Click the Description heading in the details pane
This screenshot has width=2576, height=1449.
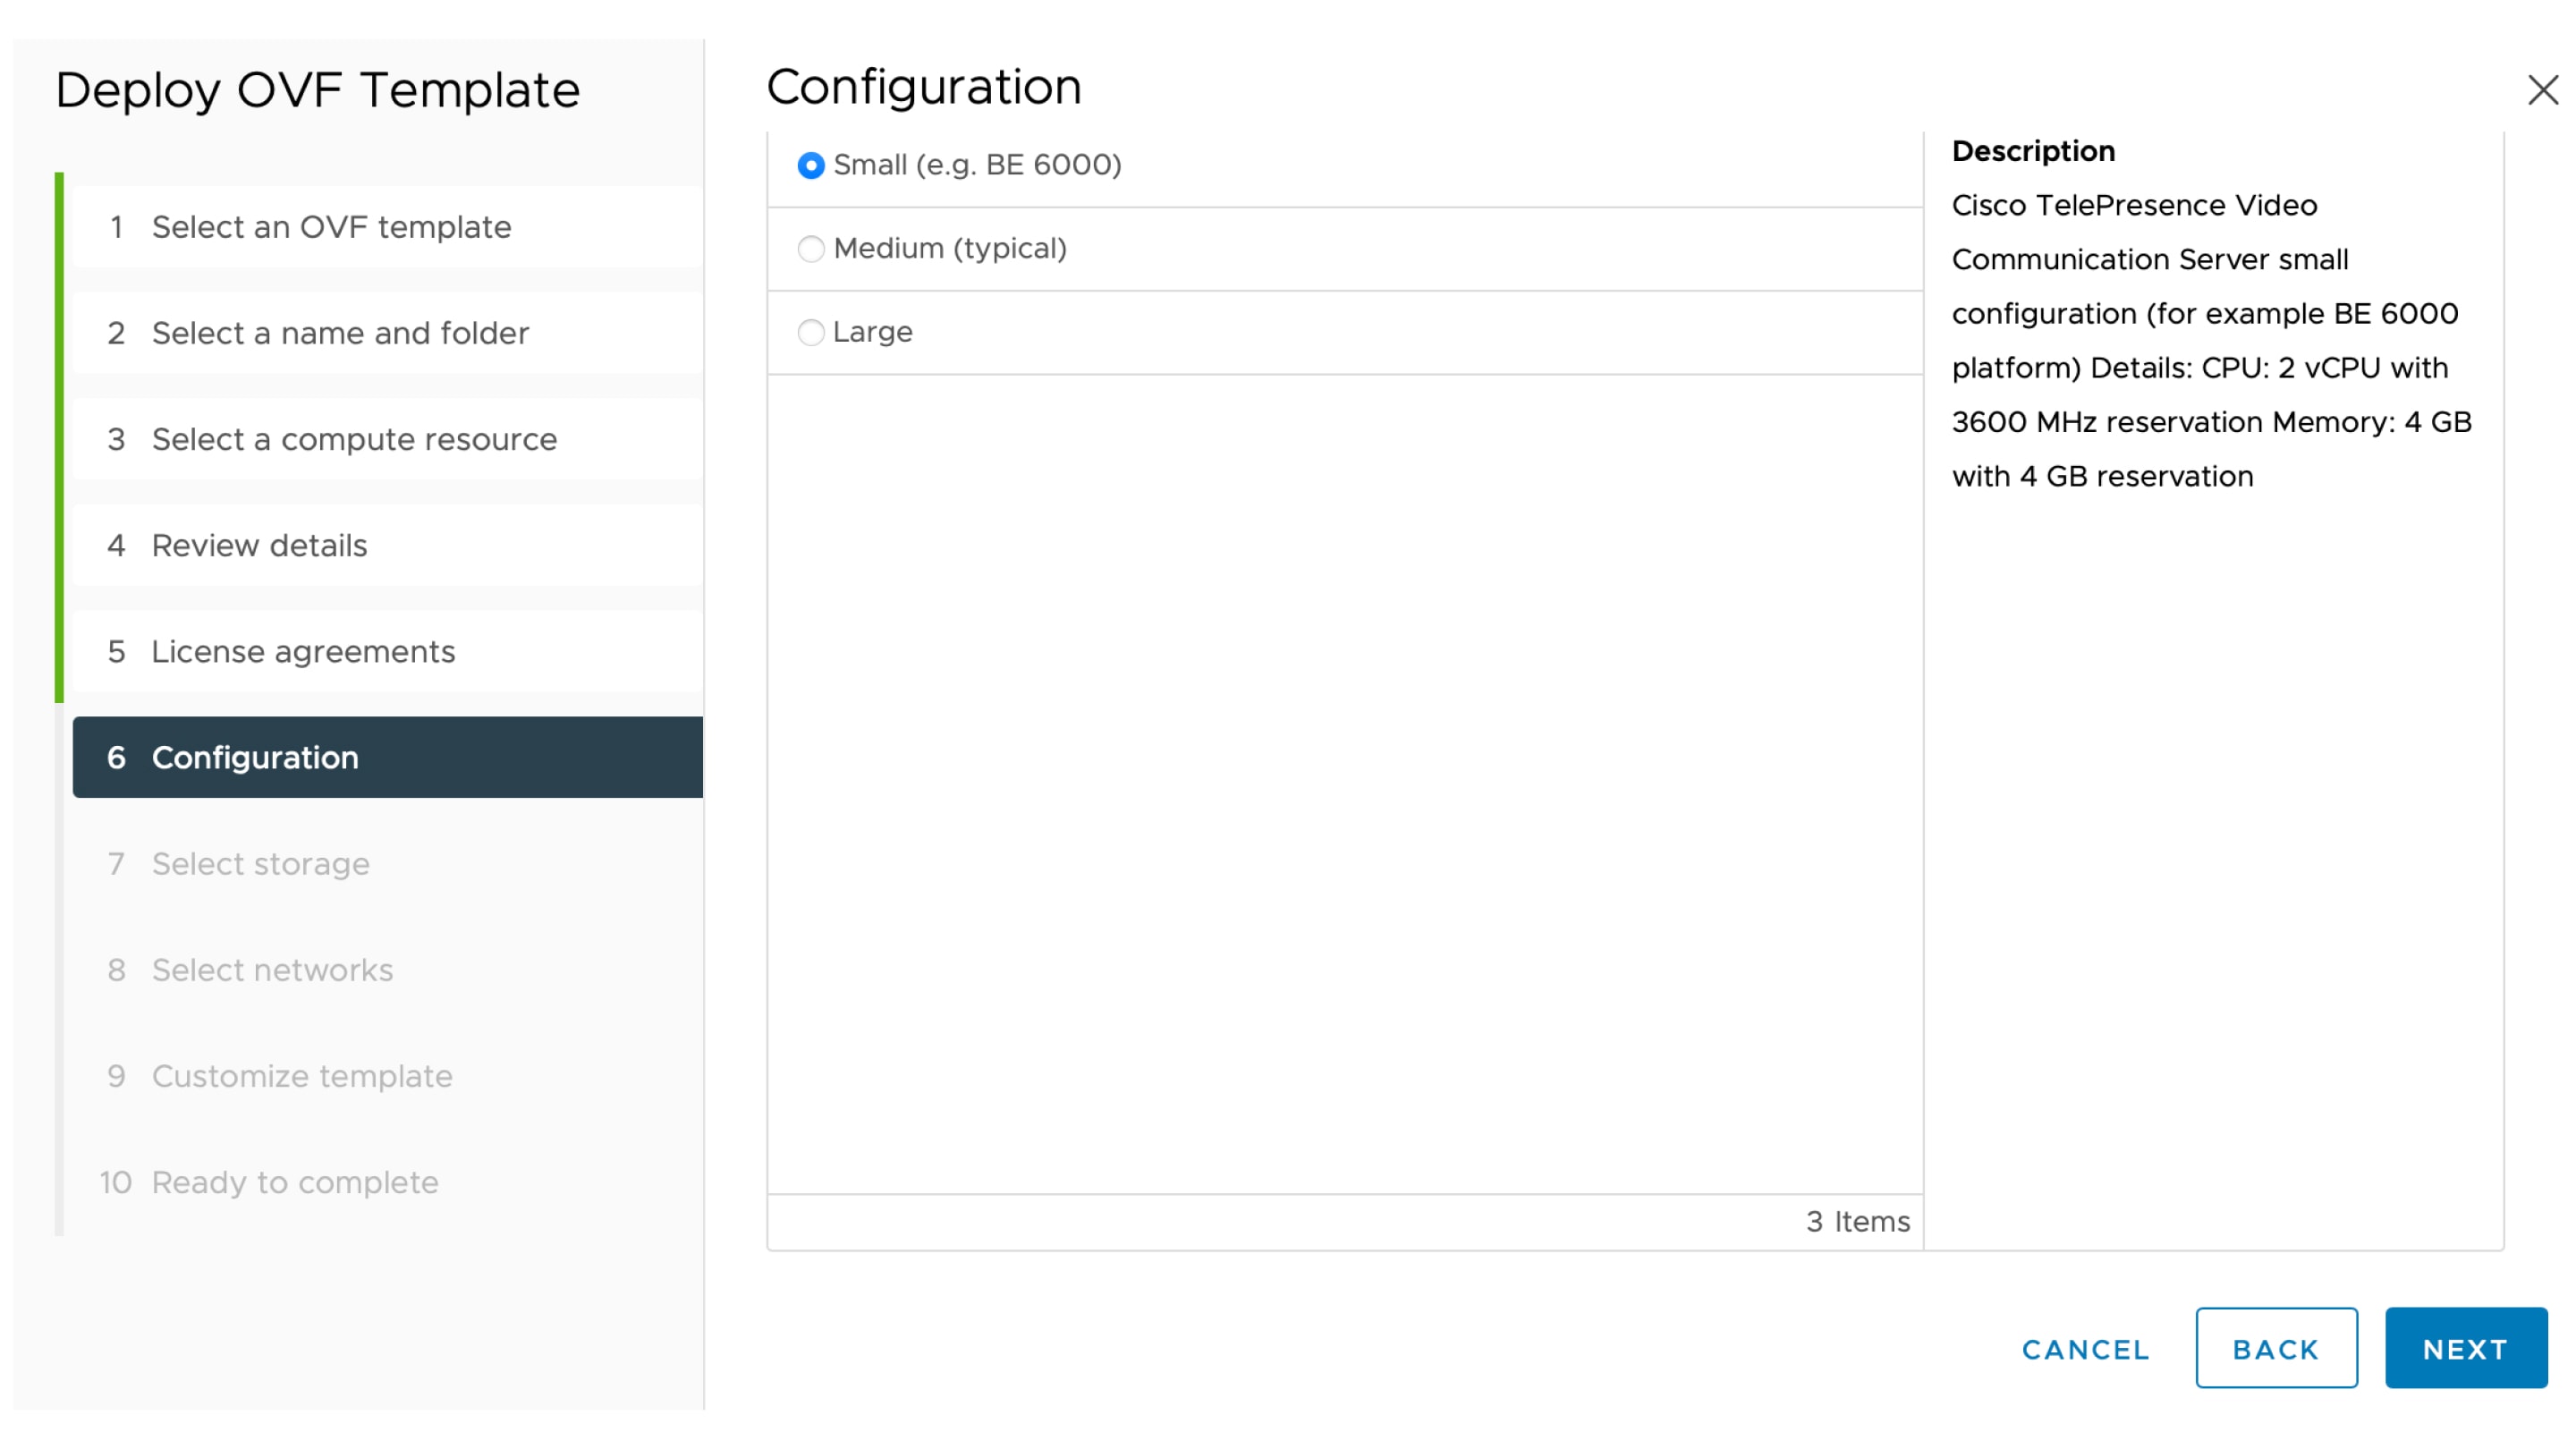(x=2033, y=151)
